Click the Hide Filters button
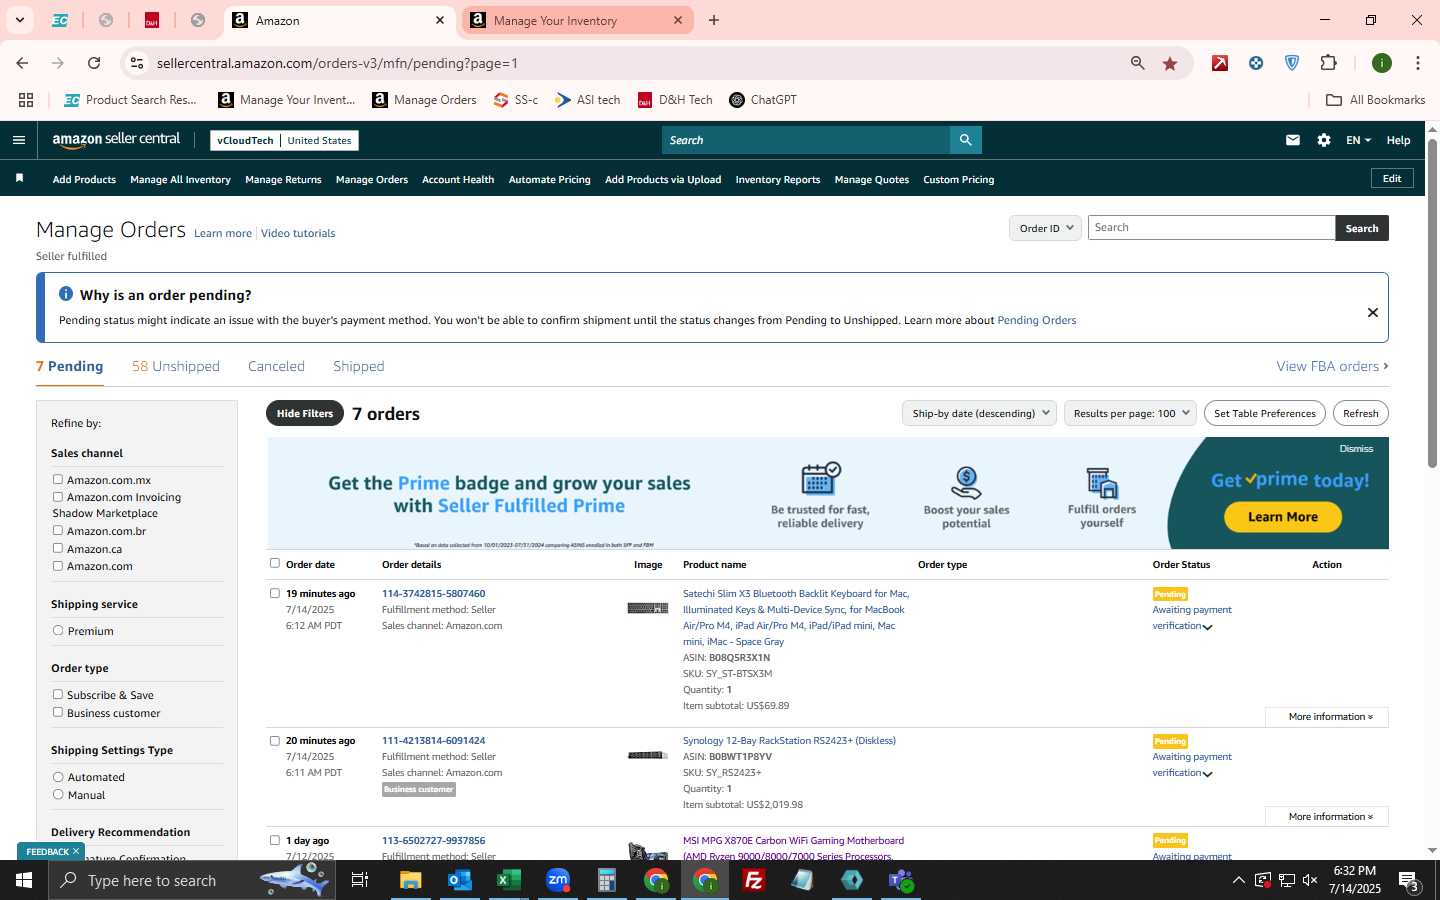The width and height of the screenshot is (1440, 900). 305,413
